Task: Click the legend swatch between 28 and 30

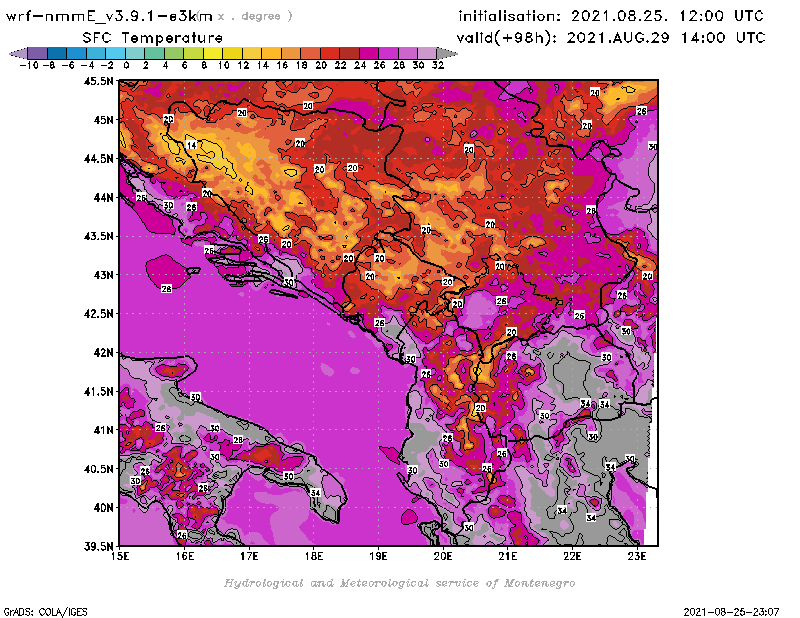Action: (407, 53)
